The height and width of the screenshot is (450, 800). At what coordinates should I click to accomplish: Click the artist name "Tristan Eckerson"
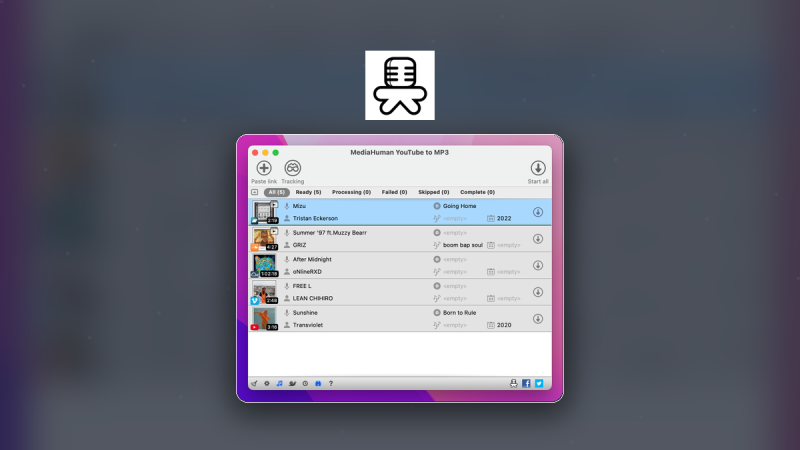coord(315,218)
